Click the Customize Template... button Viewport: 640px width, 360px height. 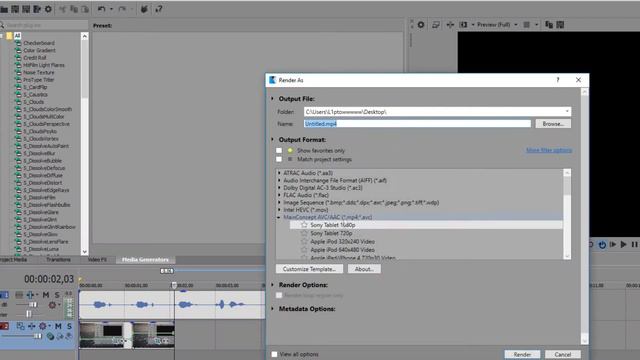309,269
